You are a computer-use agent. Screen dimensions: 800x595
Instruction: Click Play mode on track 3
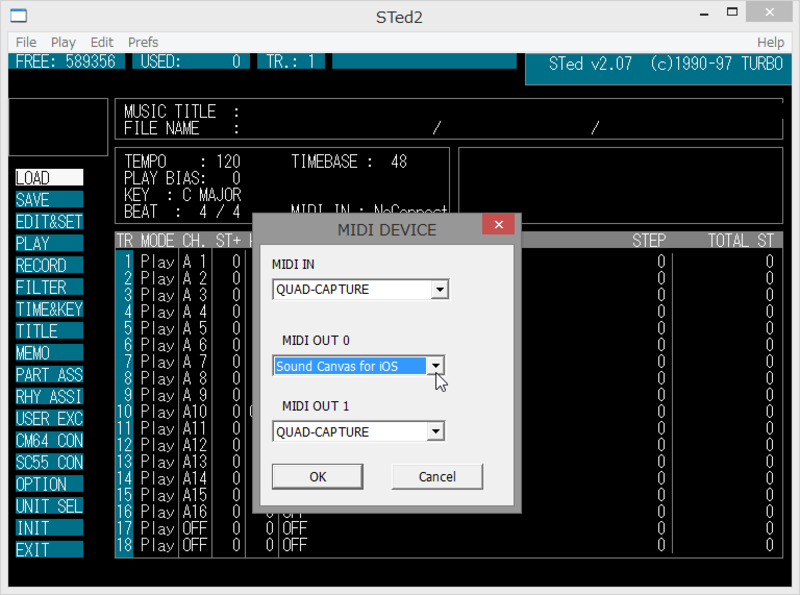pyautogui.click(x=157, y=295)
